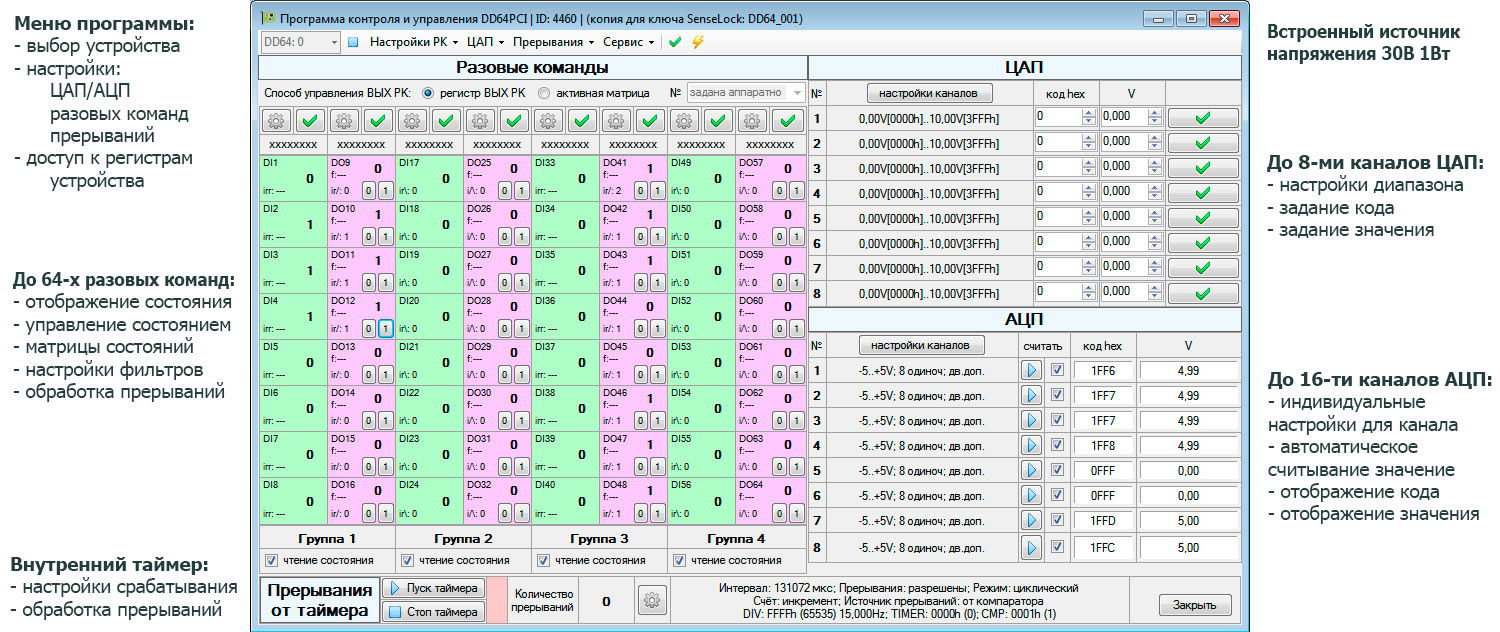
Task: Read АЦП channel 1 using play arrow
Action: tap(1031, 370)
